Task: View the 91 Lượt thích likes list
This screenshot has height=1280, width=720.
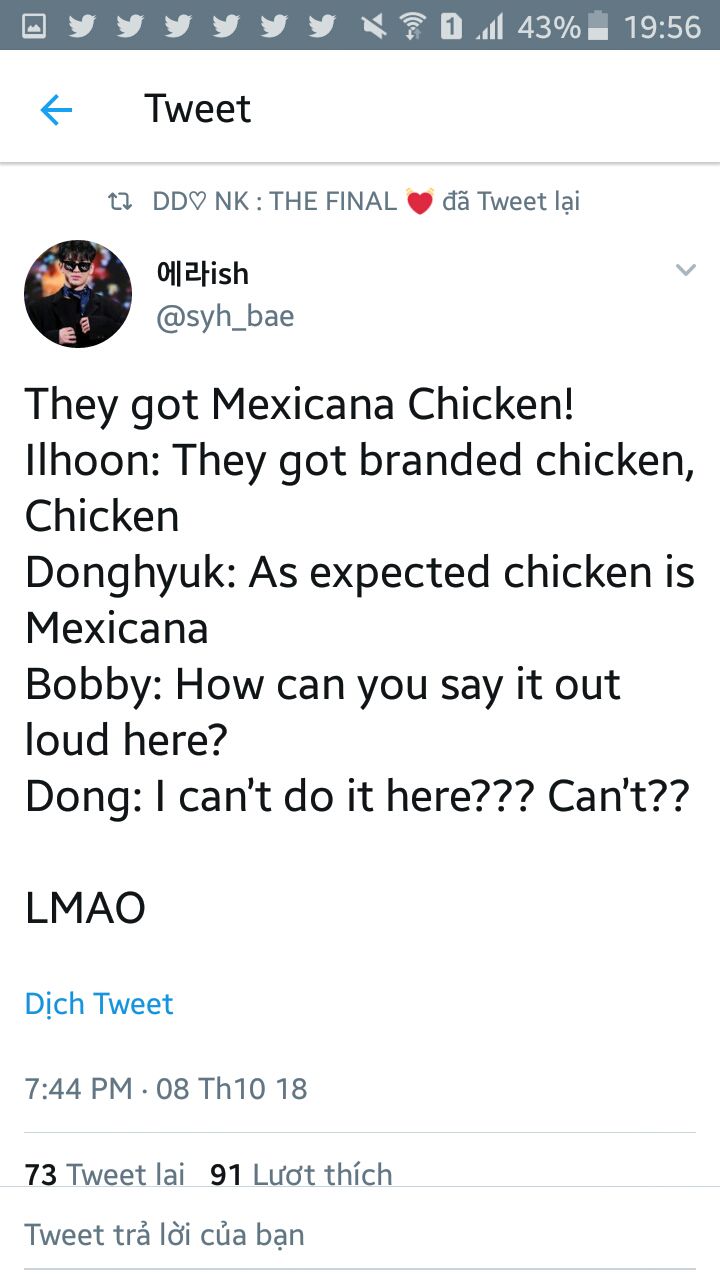Action: click(x=301, y=1173)
